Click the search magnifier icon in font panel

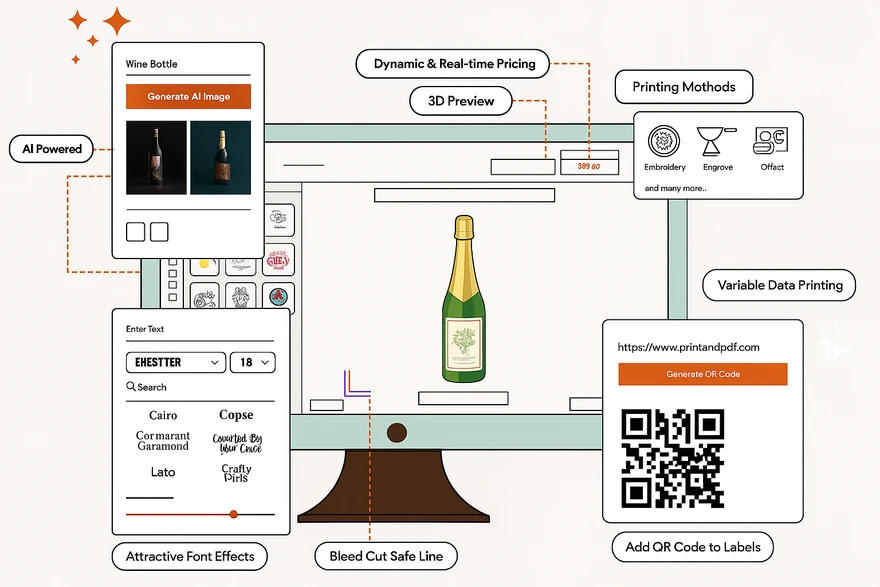pos(131,386)
